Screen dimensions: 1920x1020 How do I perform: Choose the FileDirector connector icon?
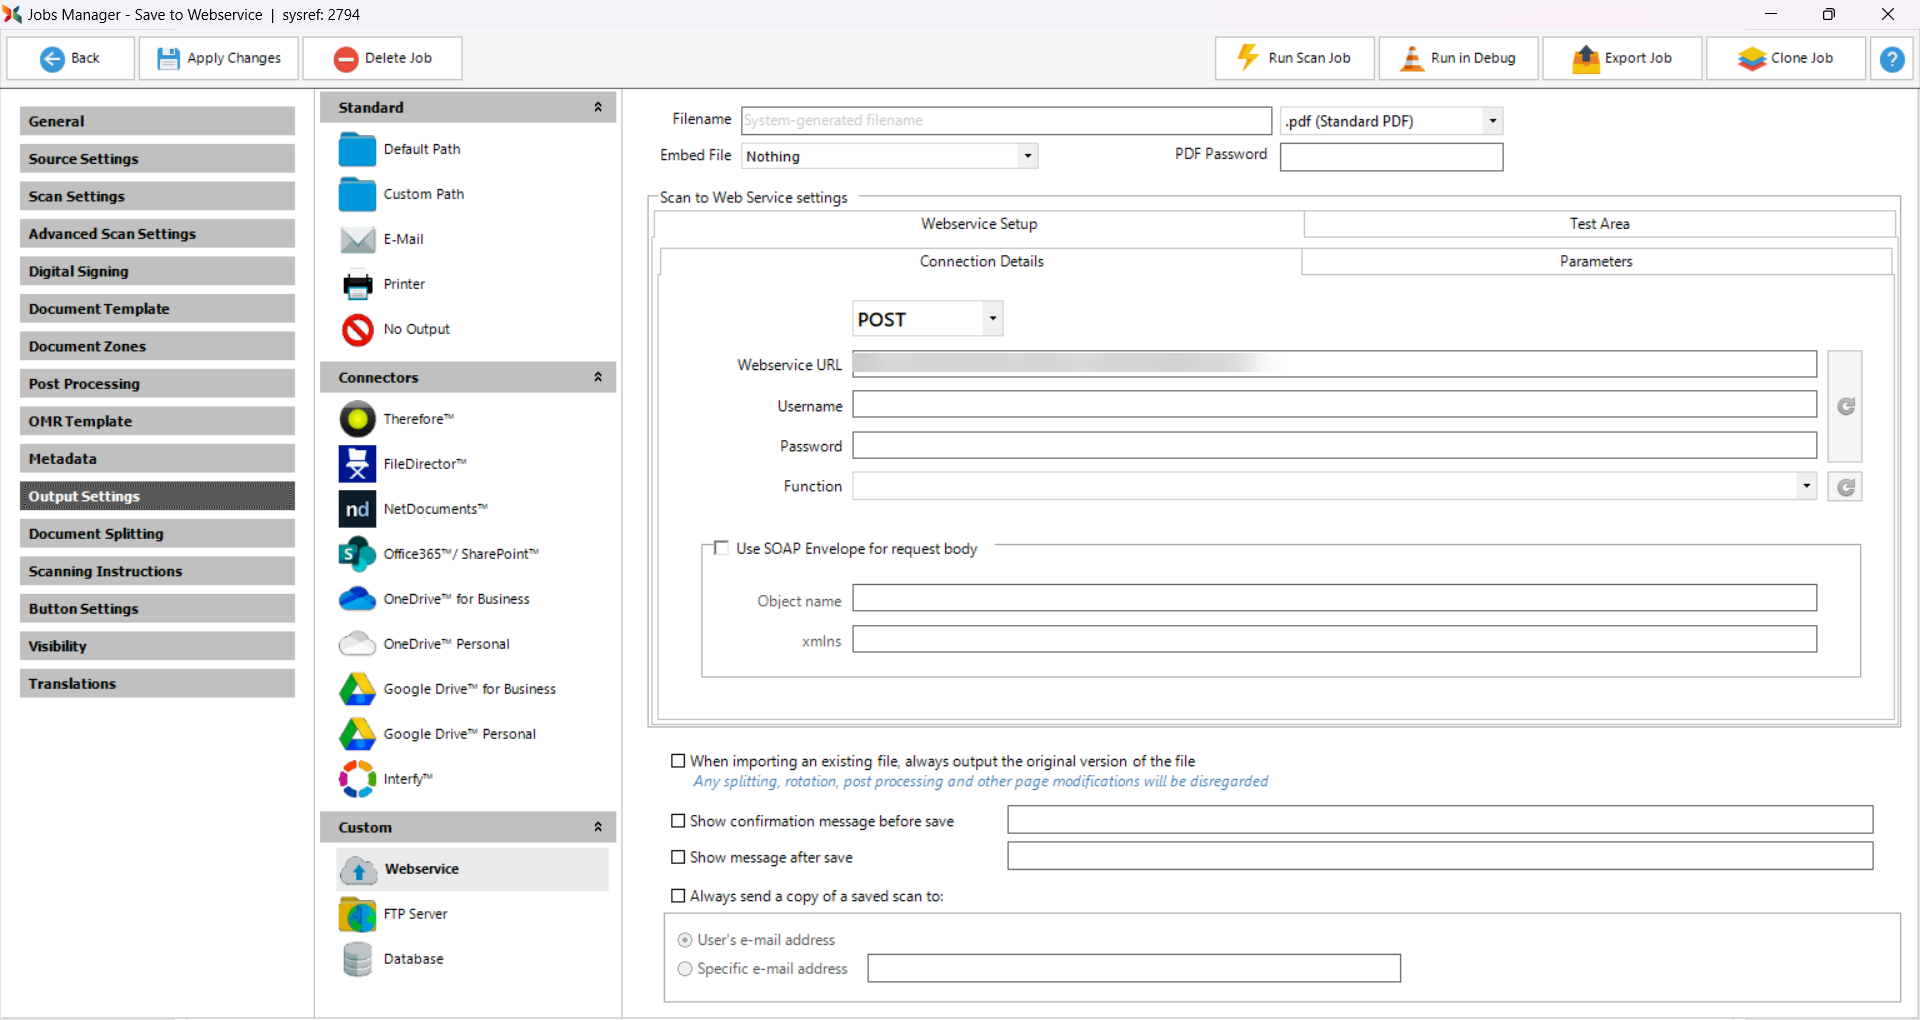click(x=357, y=464)
